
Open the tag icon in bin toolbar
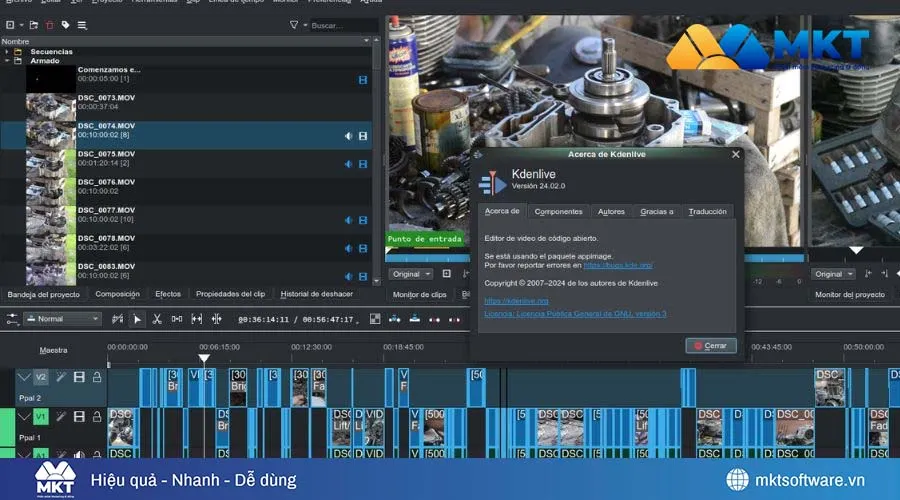click(x=66, y=24)
